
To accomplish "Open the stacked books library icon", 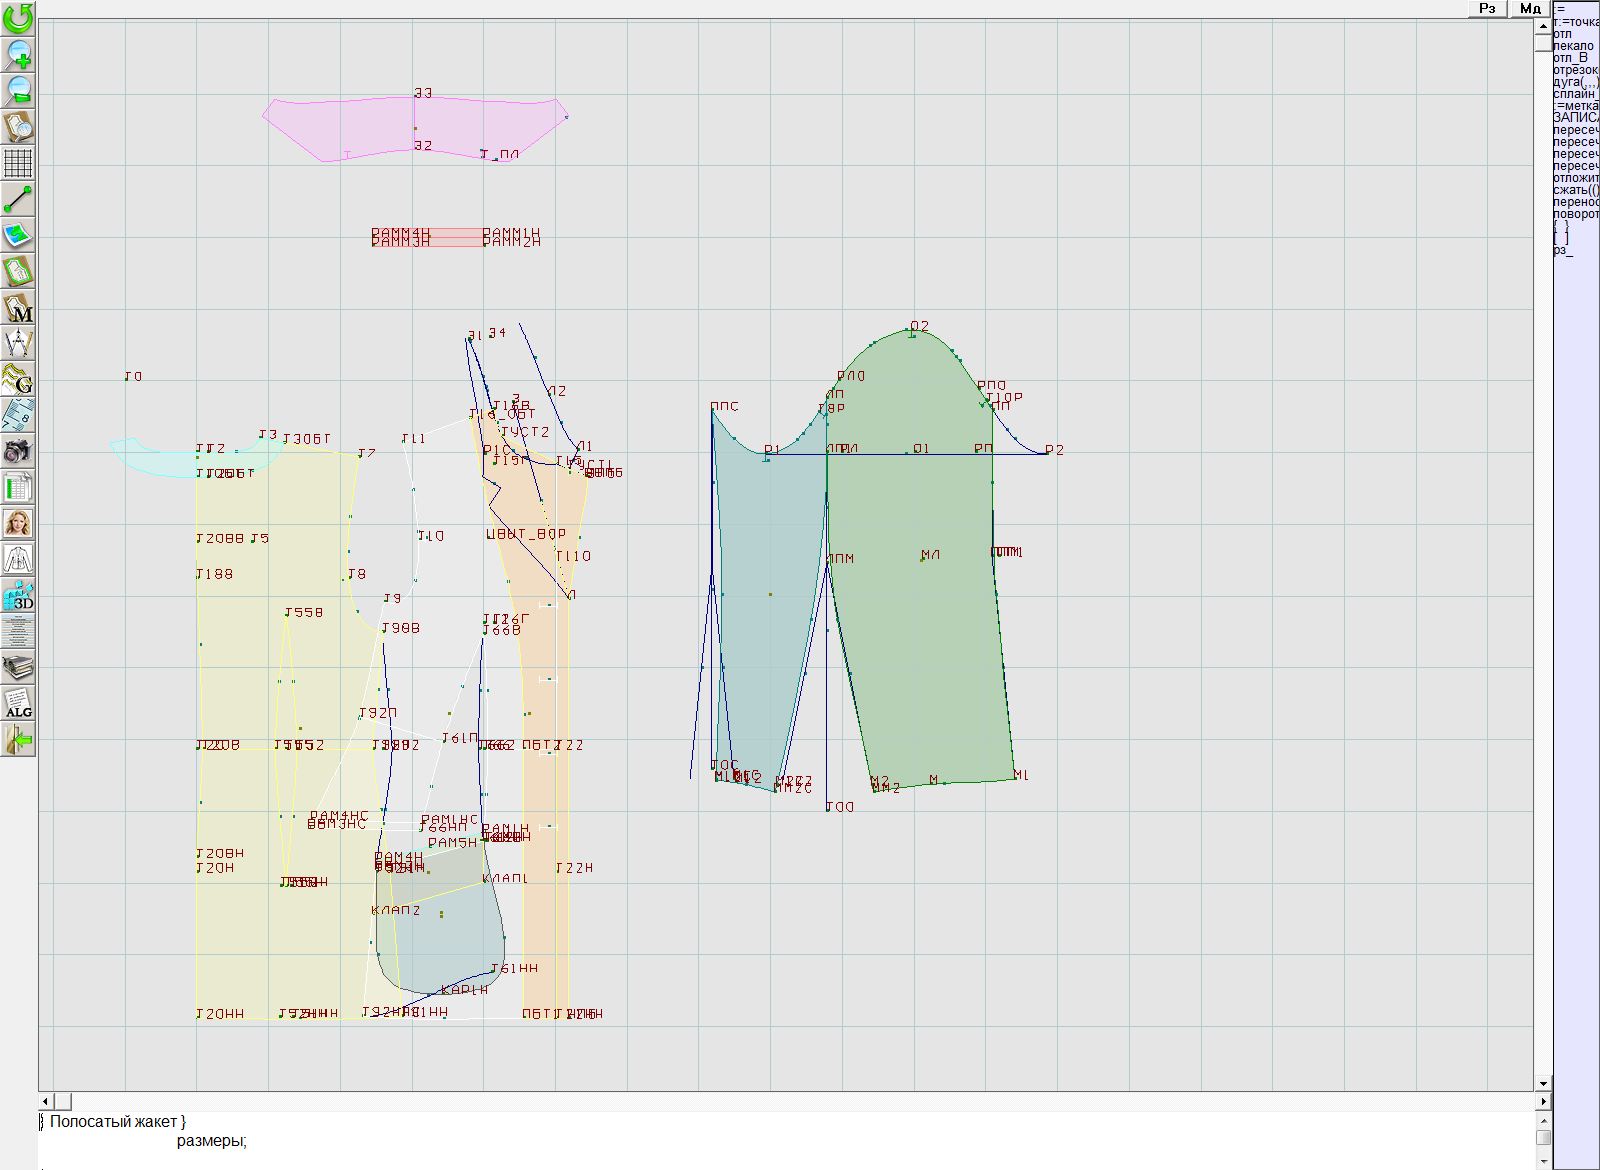I will coord(18,667).
